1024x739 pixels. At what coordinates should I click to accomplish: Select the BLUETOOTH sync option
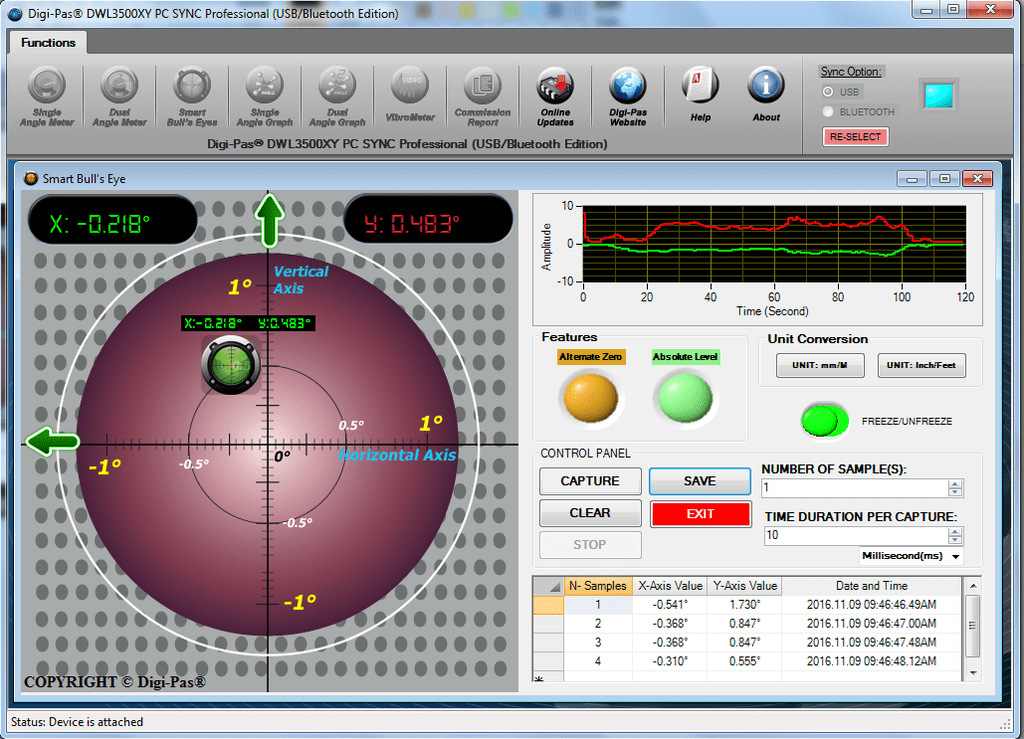click(x=828, y=112)
